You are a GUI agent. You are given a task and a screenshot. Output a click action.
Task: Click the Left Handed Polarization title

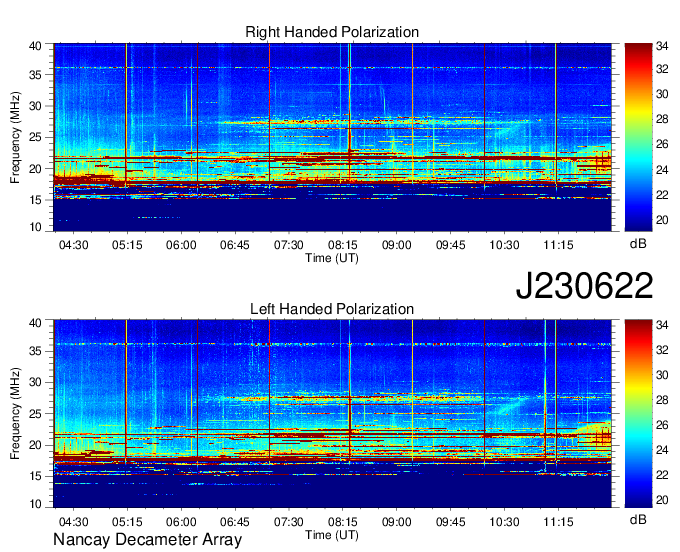point(332,309)
